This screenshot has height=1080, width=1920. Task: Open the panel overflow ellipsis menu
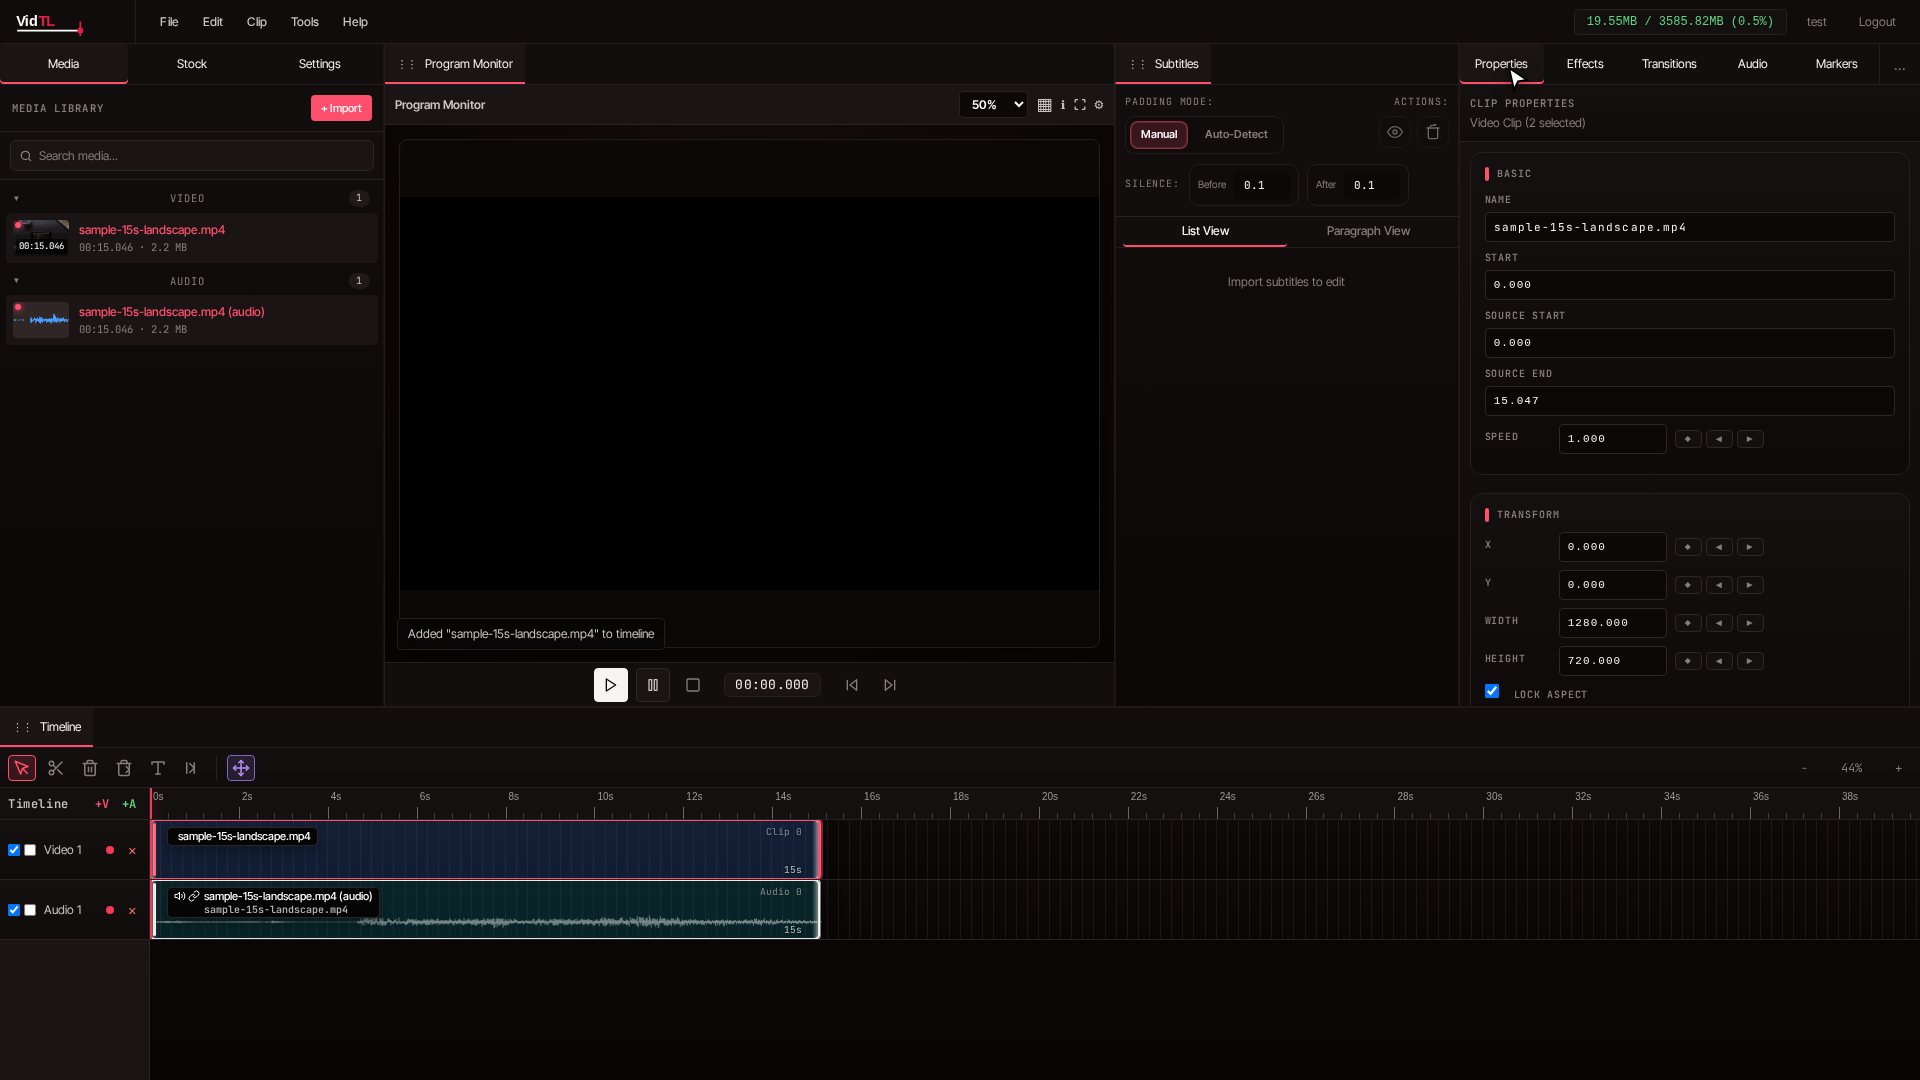[1899, 66]
